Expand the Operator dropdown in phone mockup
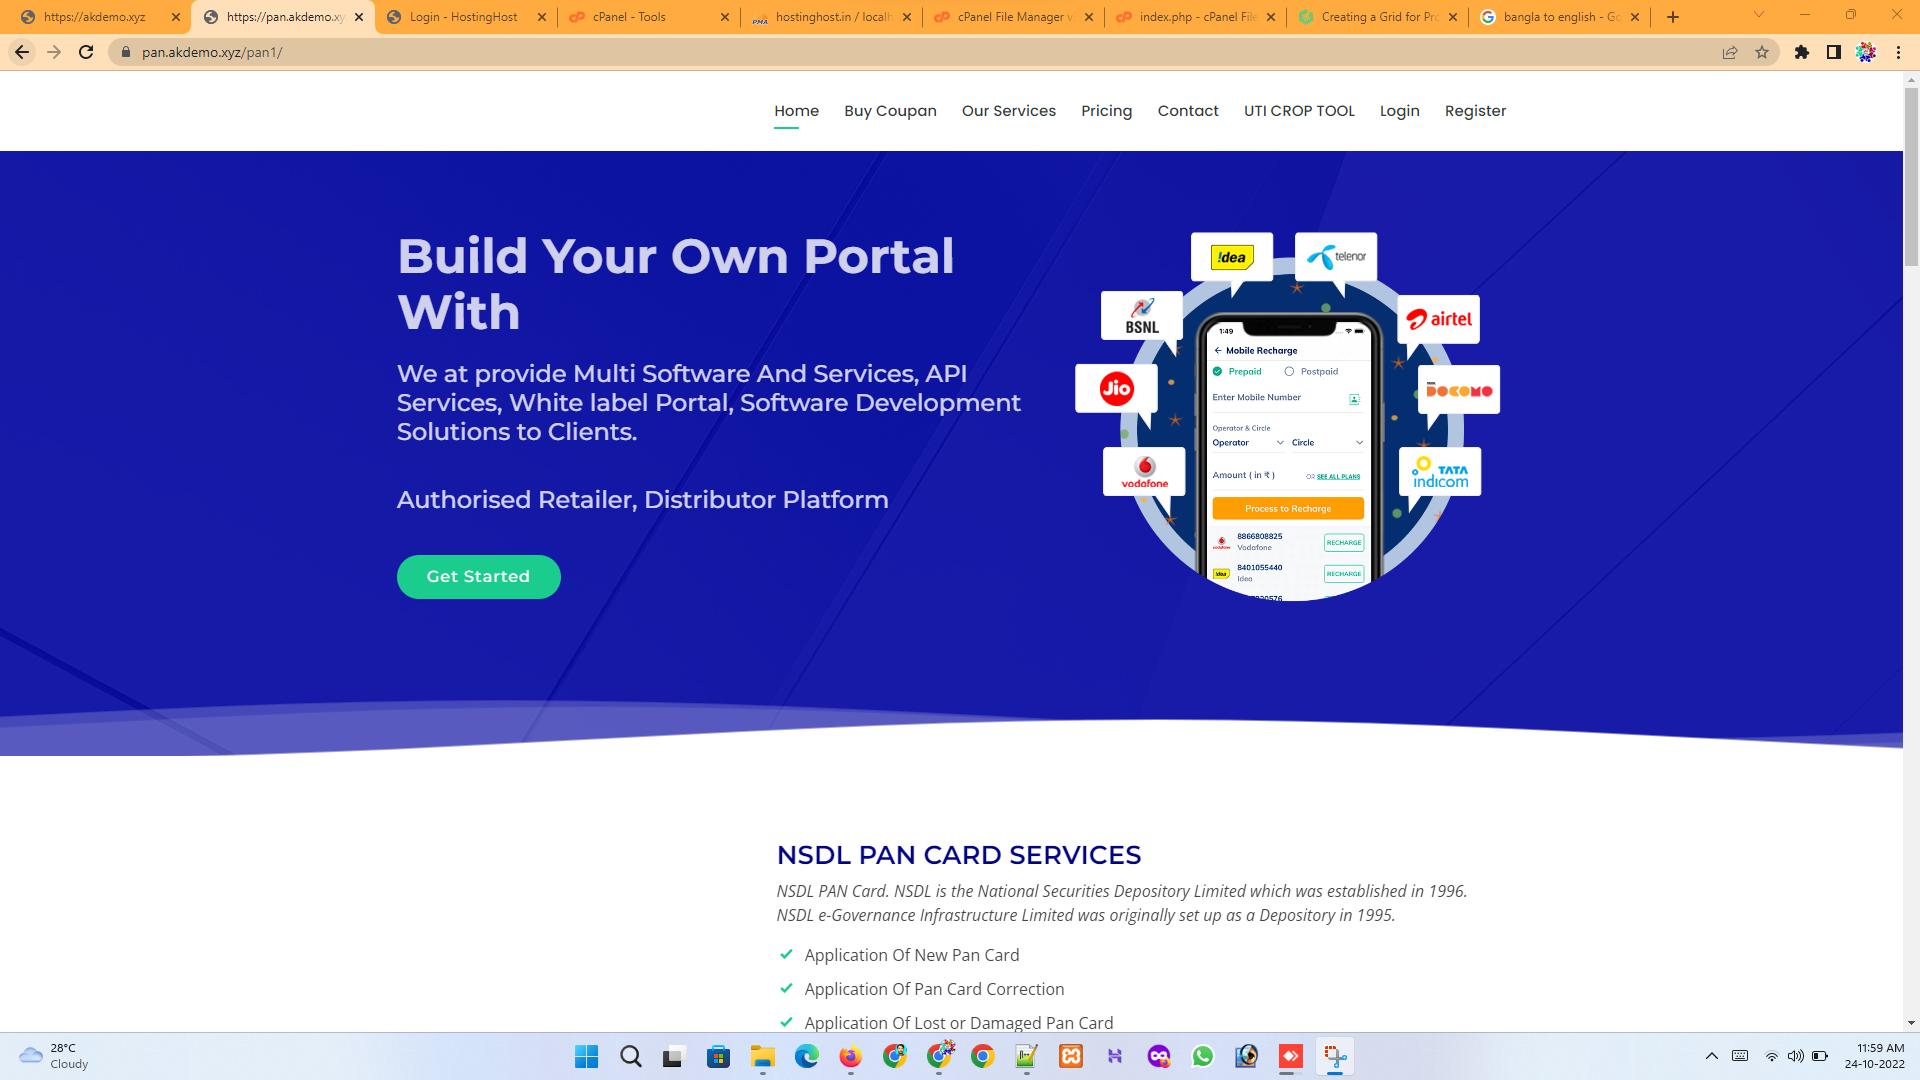The height and width of the screenshot is (1080, 1920). click(x=1248, y=442)
